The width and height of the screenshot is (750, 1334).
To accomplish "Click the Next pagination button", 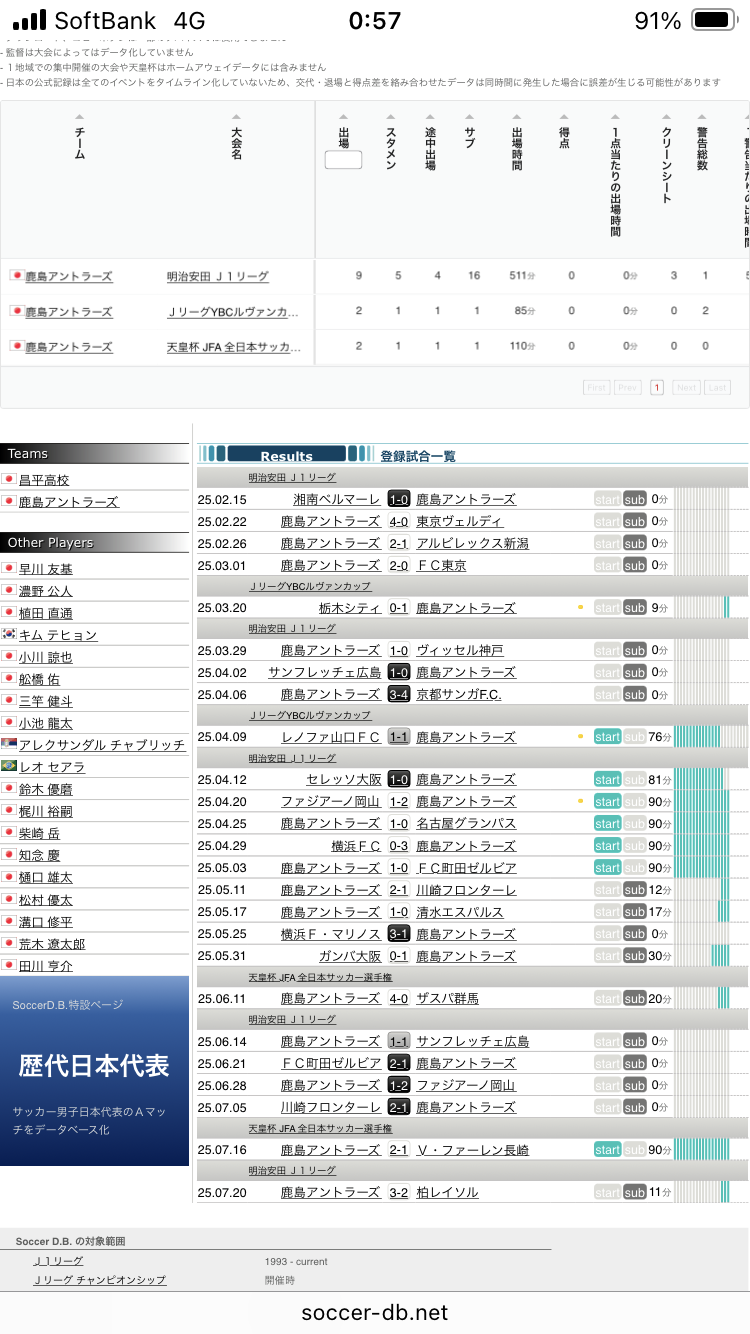I will tap(686, 387).
